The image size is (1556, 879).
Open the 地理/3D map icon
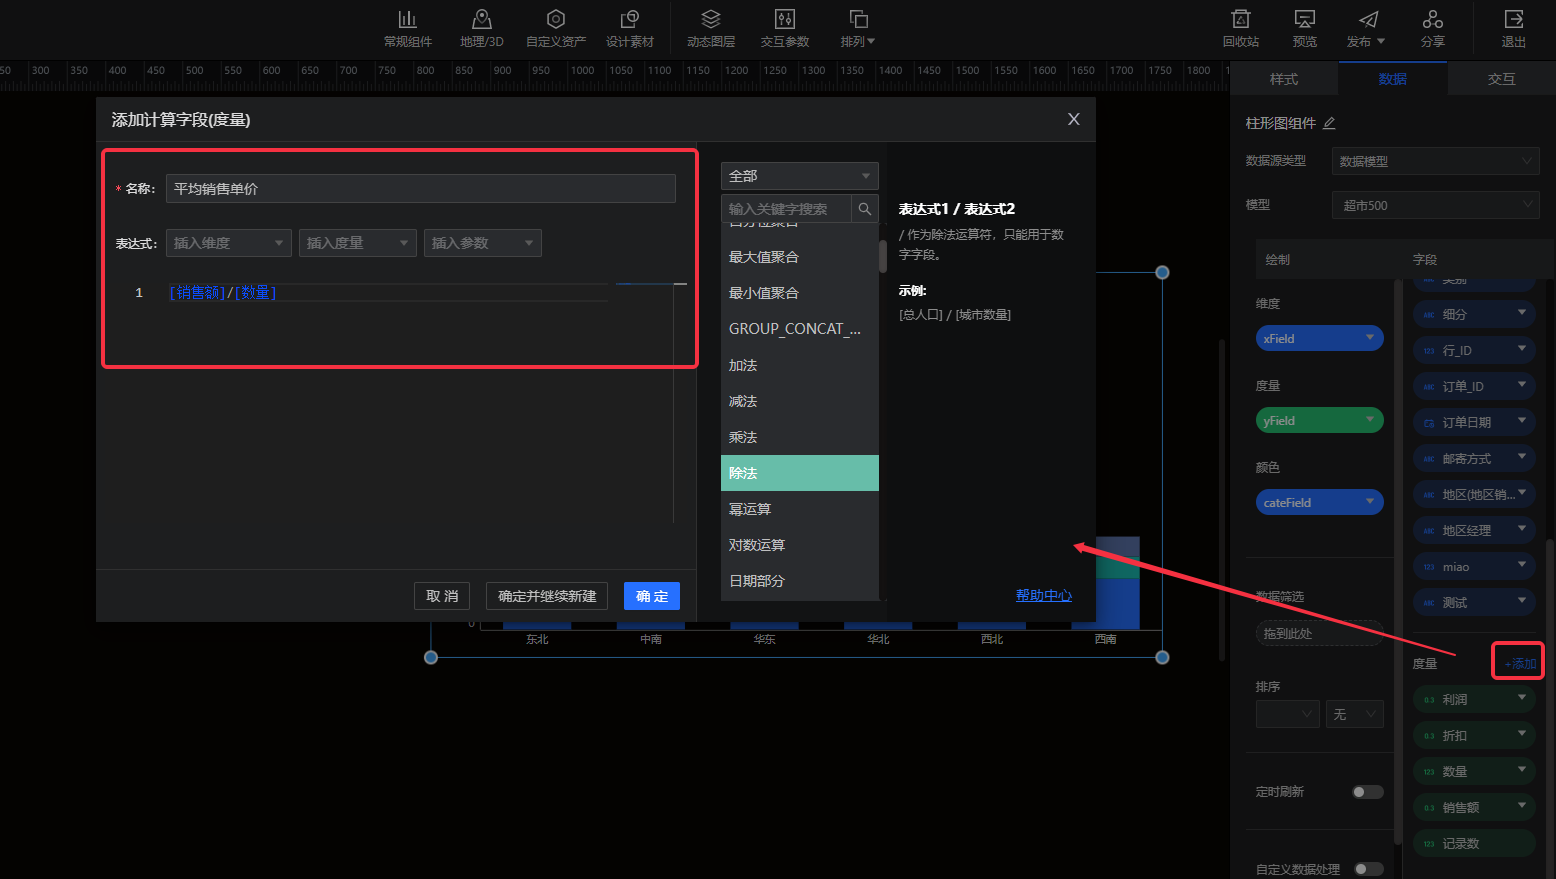[x=482, y=20]
